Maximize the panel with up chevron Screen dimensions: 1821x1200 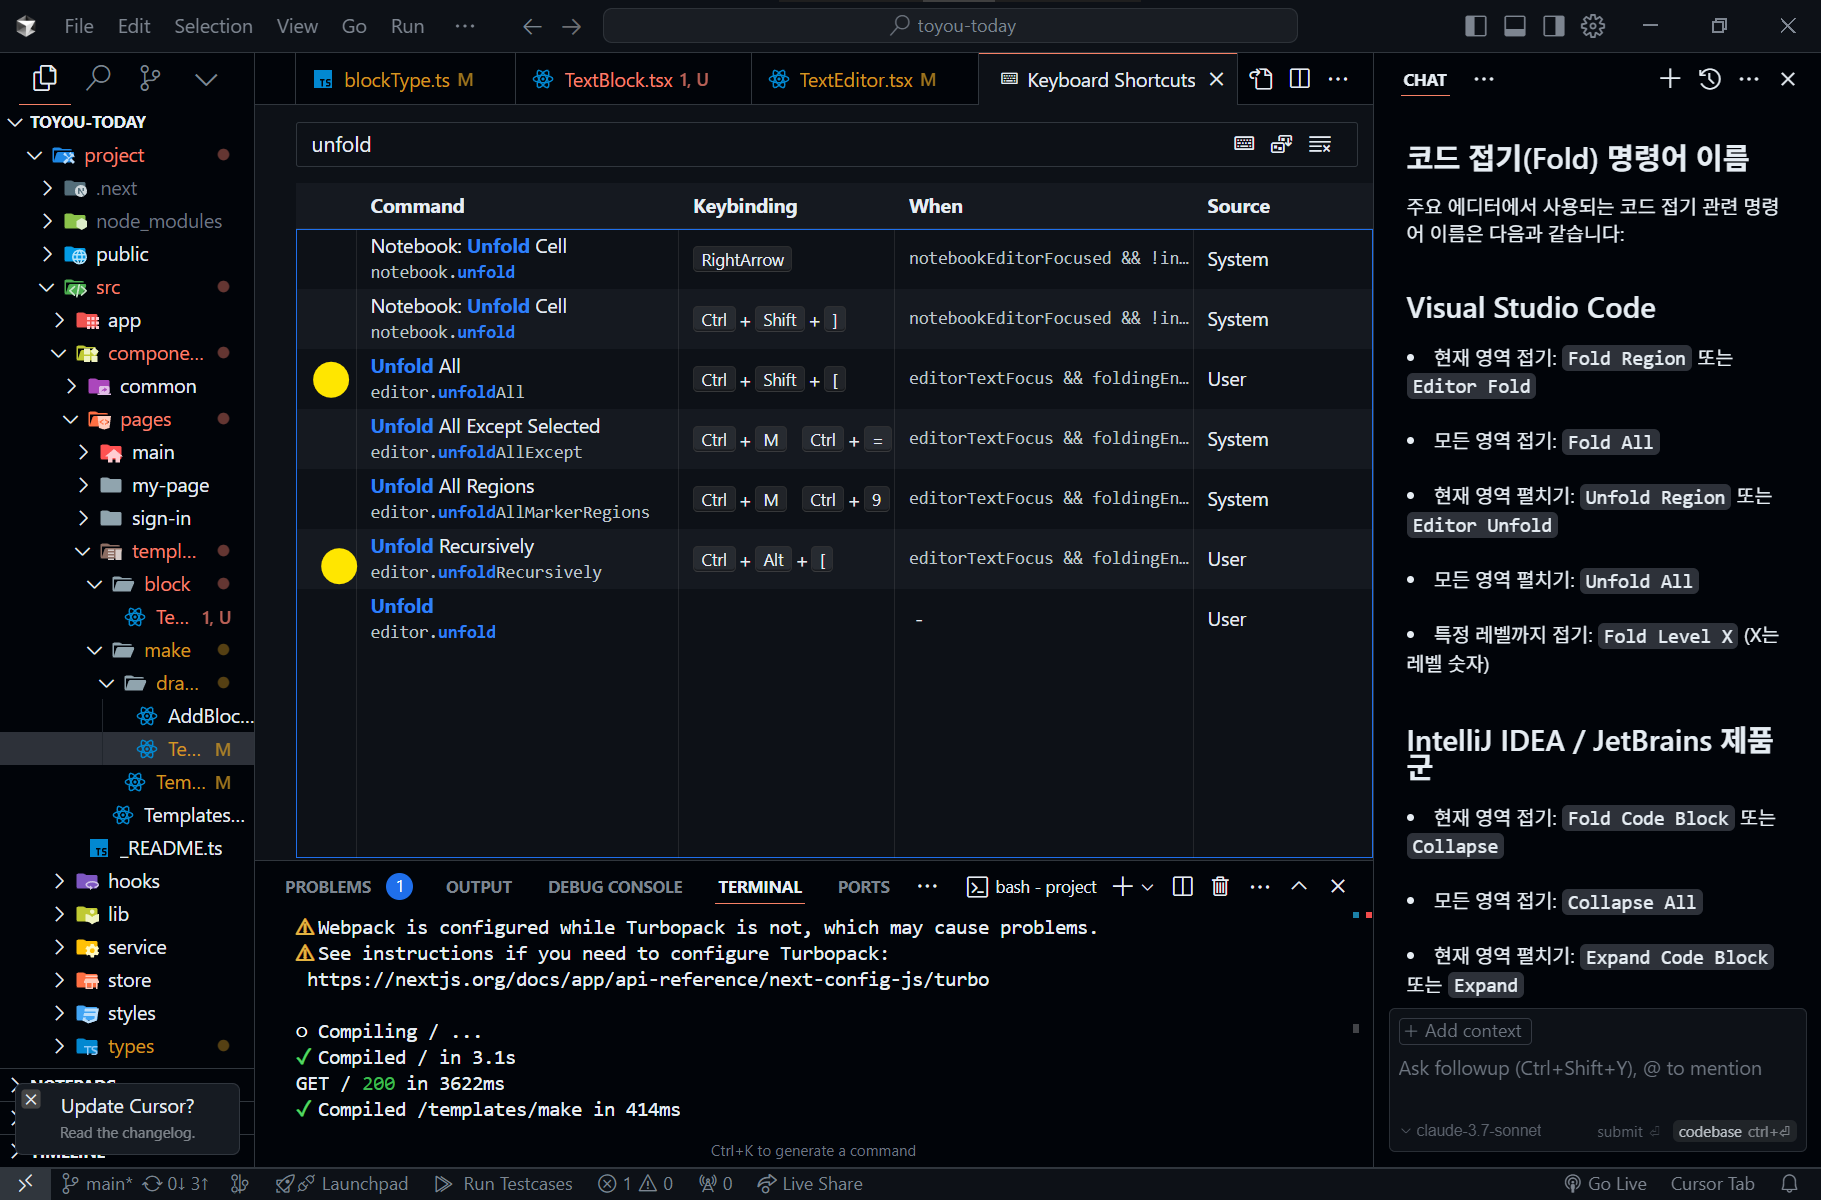click(x=1299, y=887)
